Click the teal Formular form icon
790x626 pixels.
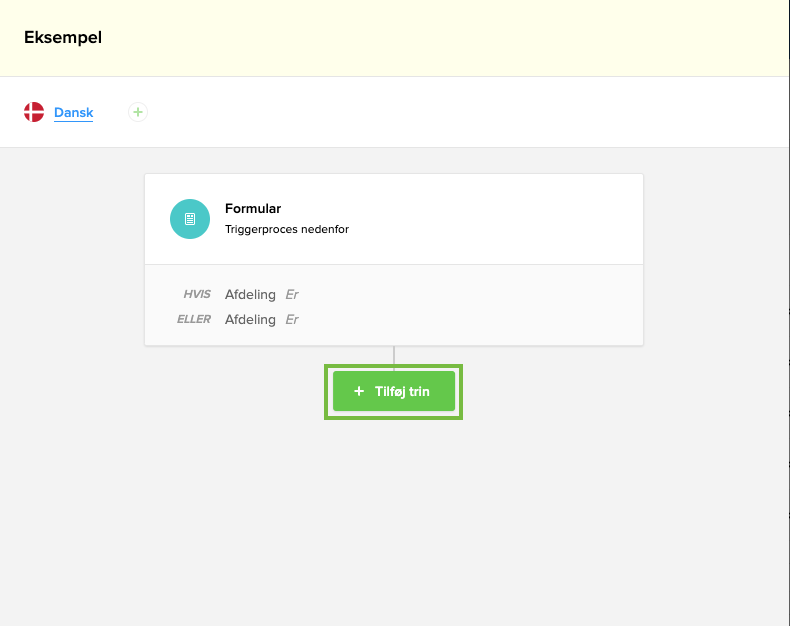coord(189,219)
